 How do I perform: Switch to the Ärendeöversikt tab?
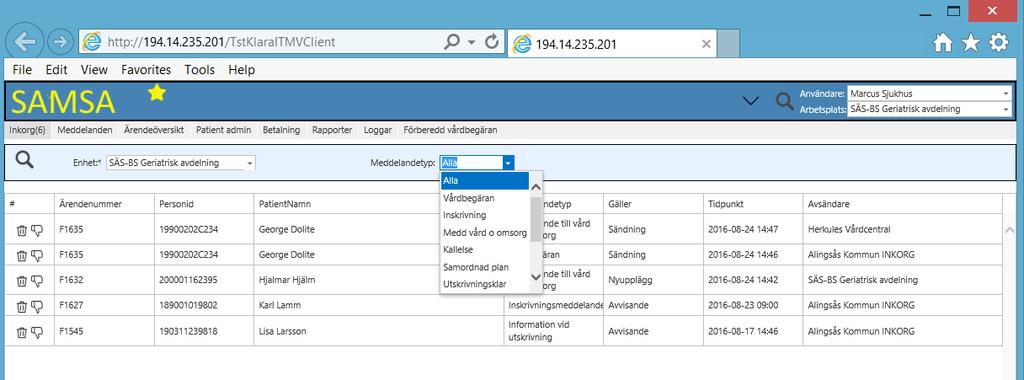click(x=153, y=130)
